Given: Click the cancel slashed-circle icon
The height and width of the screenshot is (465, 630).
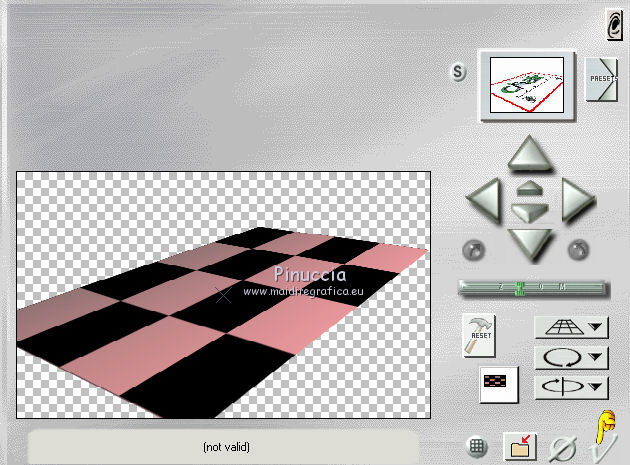Looking at the screenshot, I should click(562, 449).
